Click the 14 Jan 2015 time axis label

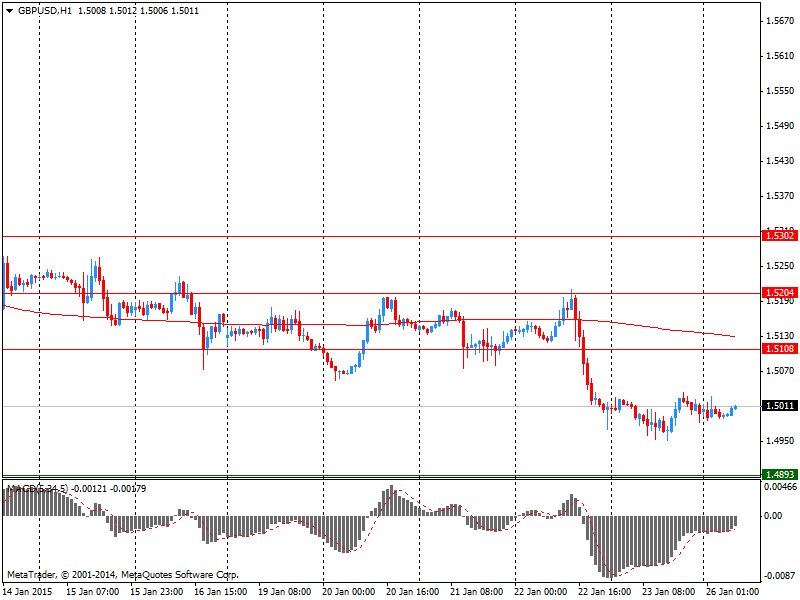point(28,592)
